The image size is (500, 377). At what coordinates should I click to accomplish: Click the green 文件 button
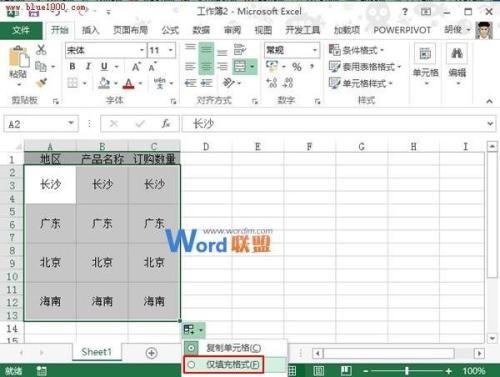21,30
